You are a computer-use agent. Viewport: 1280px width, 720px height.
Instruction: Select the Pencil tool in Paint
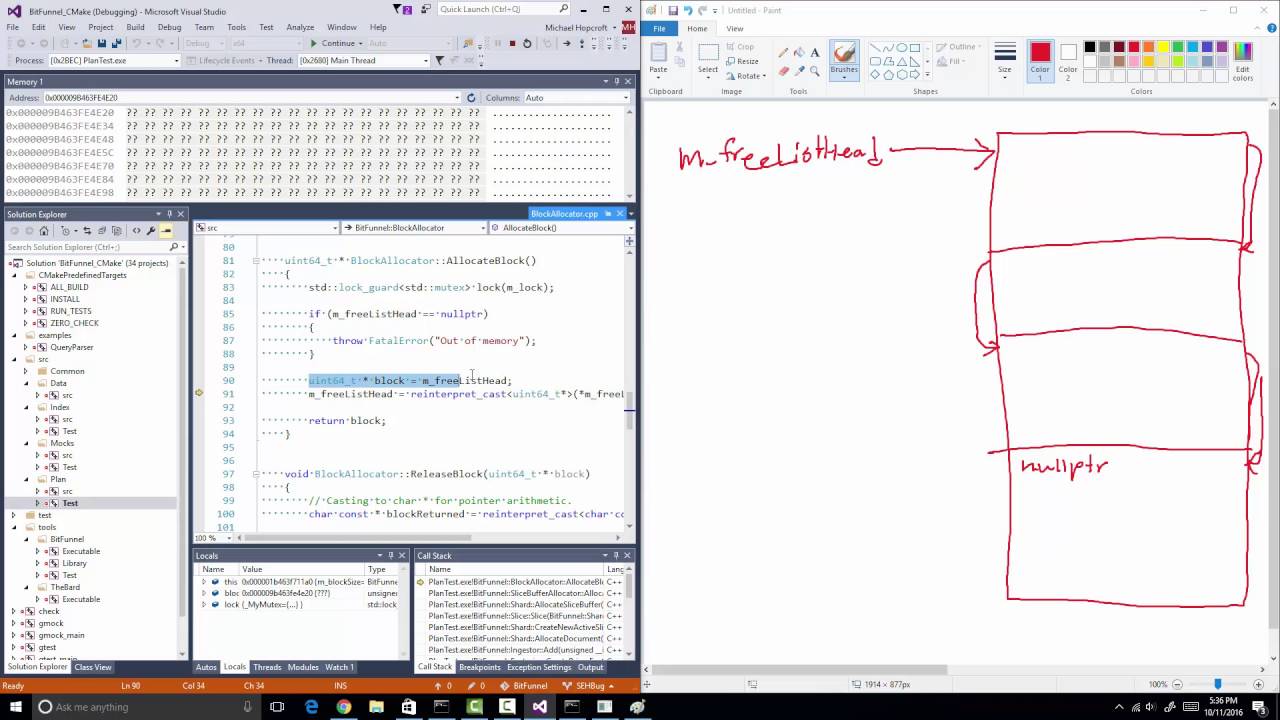(783, 53)
